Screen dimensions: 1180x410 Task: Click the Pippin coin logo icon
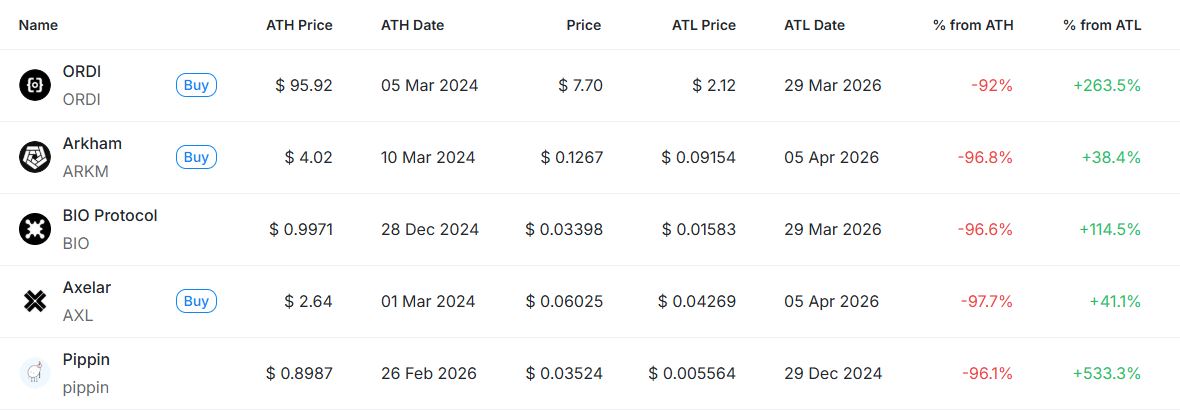[35, 373]
